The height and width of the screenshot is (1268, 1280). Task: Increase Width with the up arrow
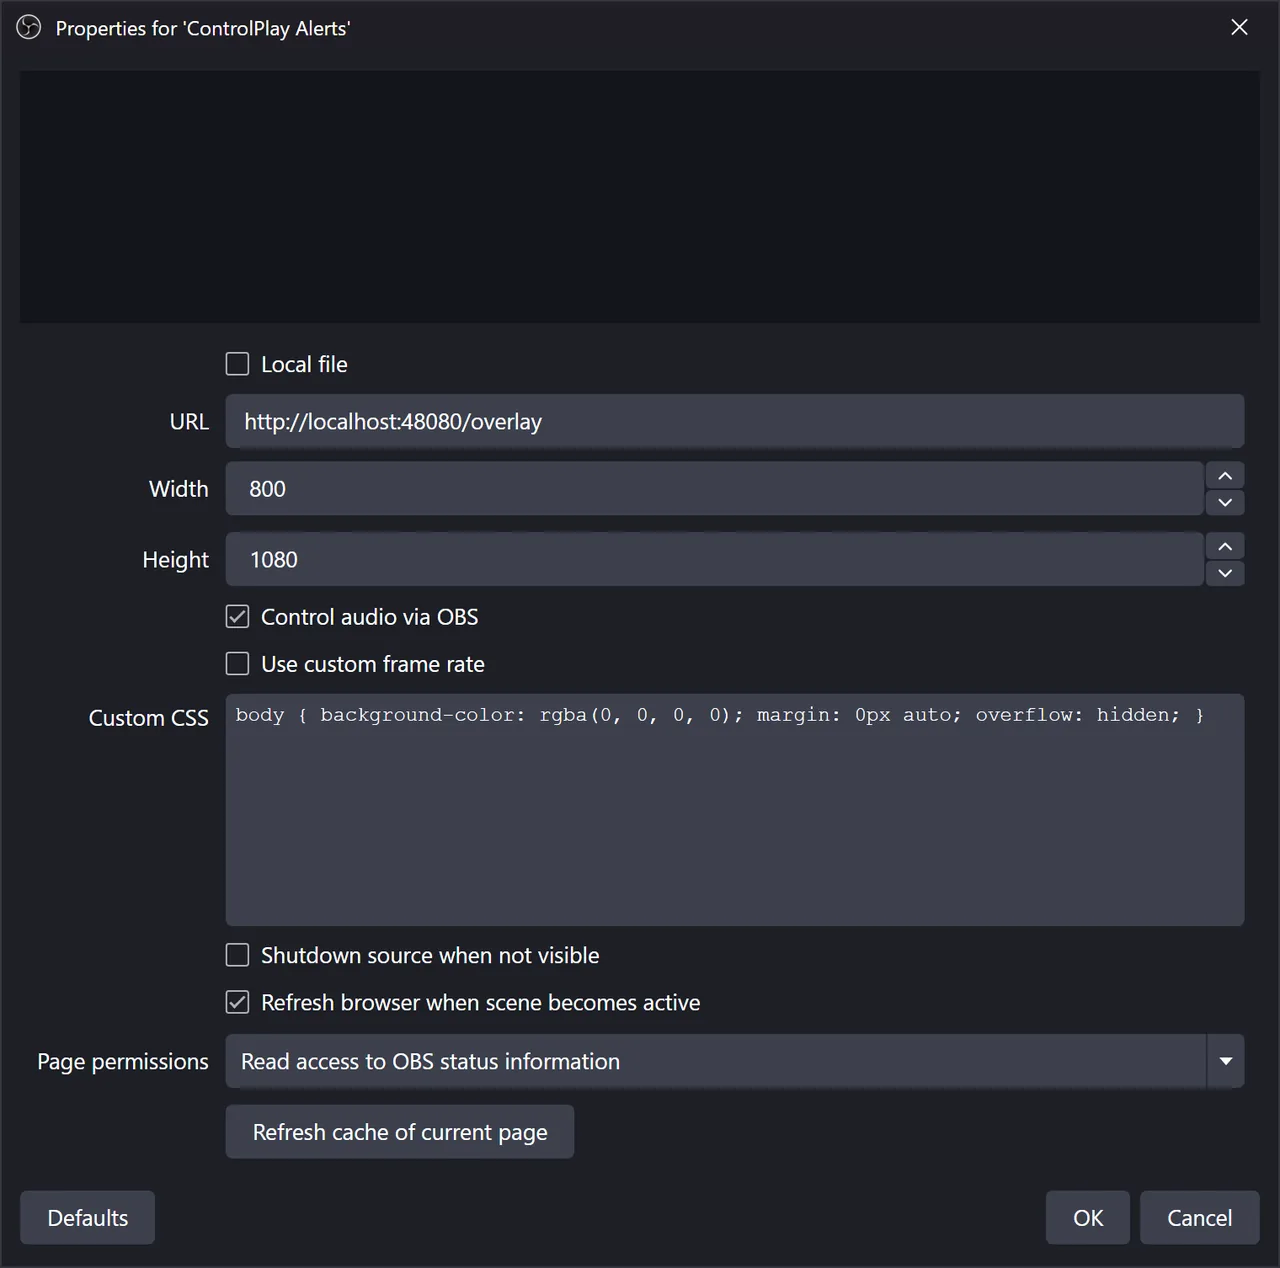(x=1225, y=476)
